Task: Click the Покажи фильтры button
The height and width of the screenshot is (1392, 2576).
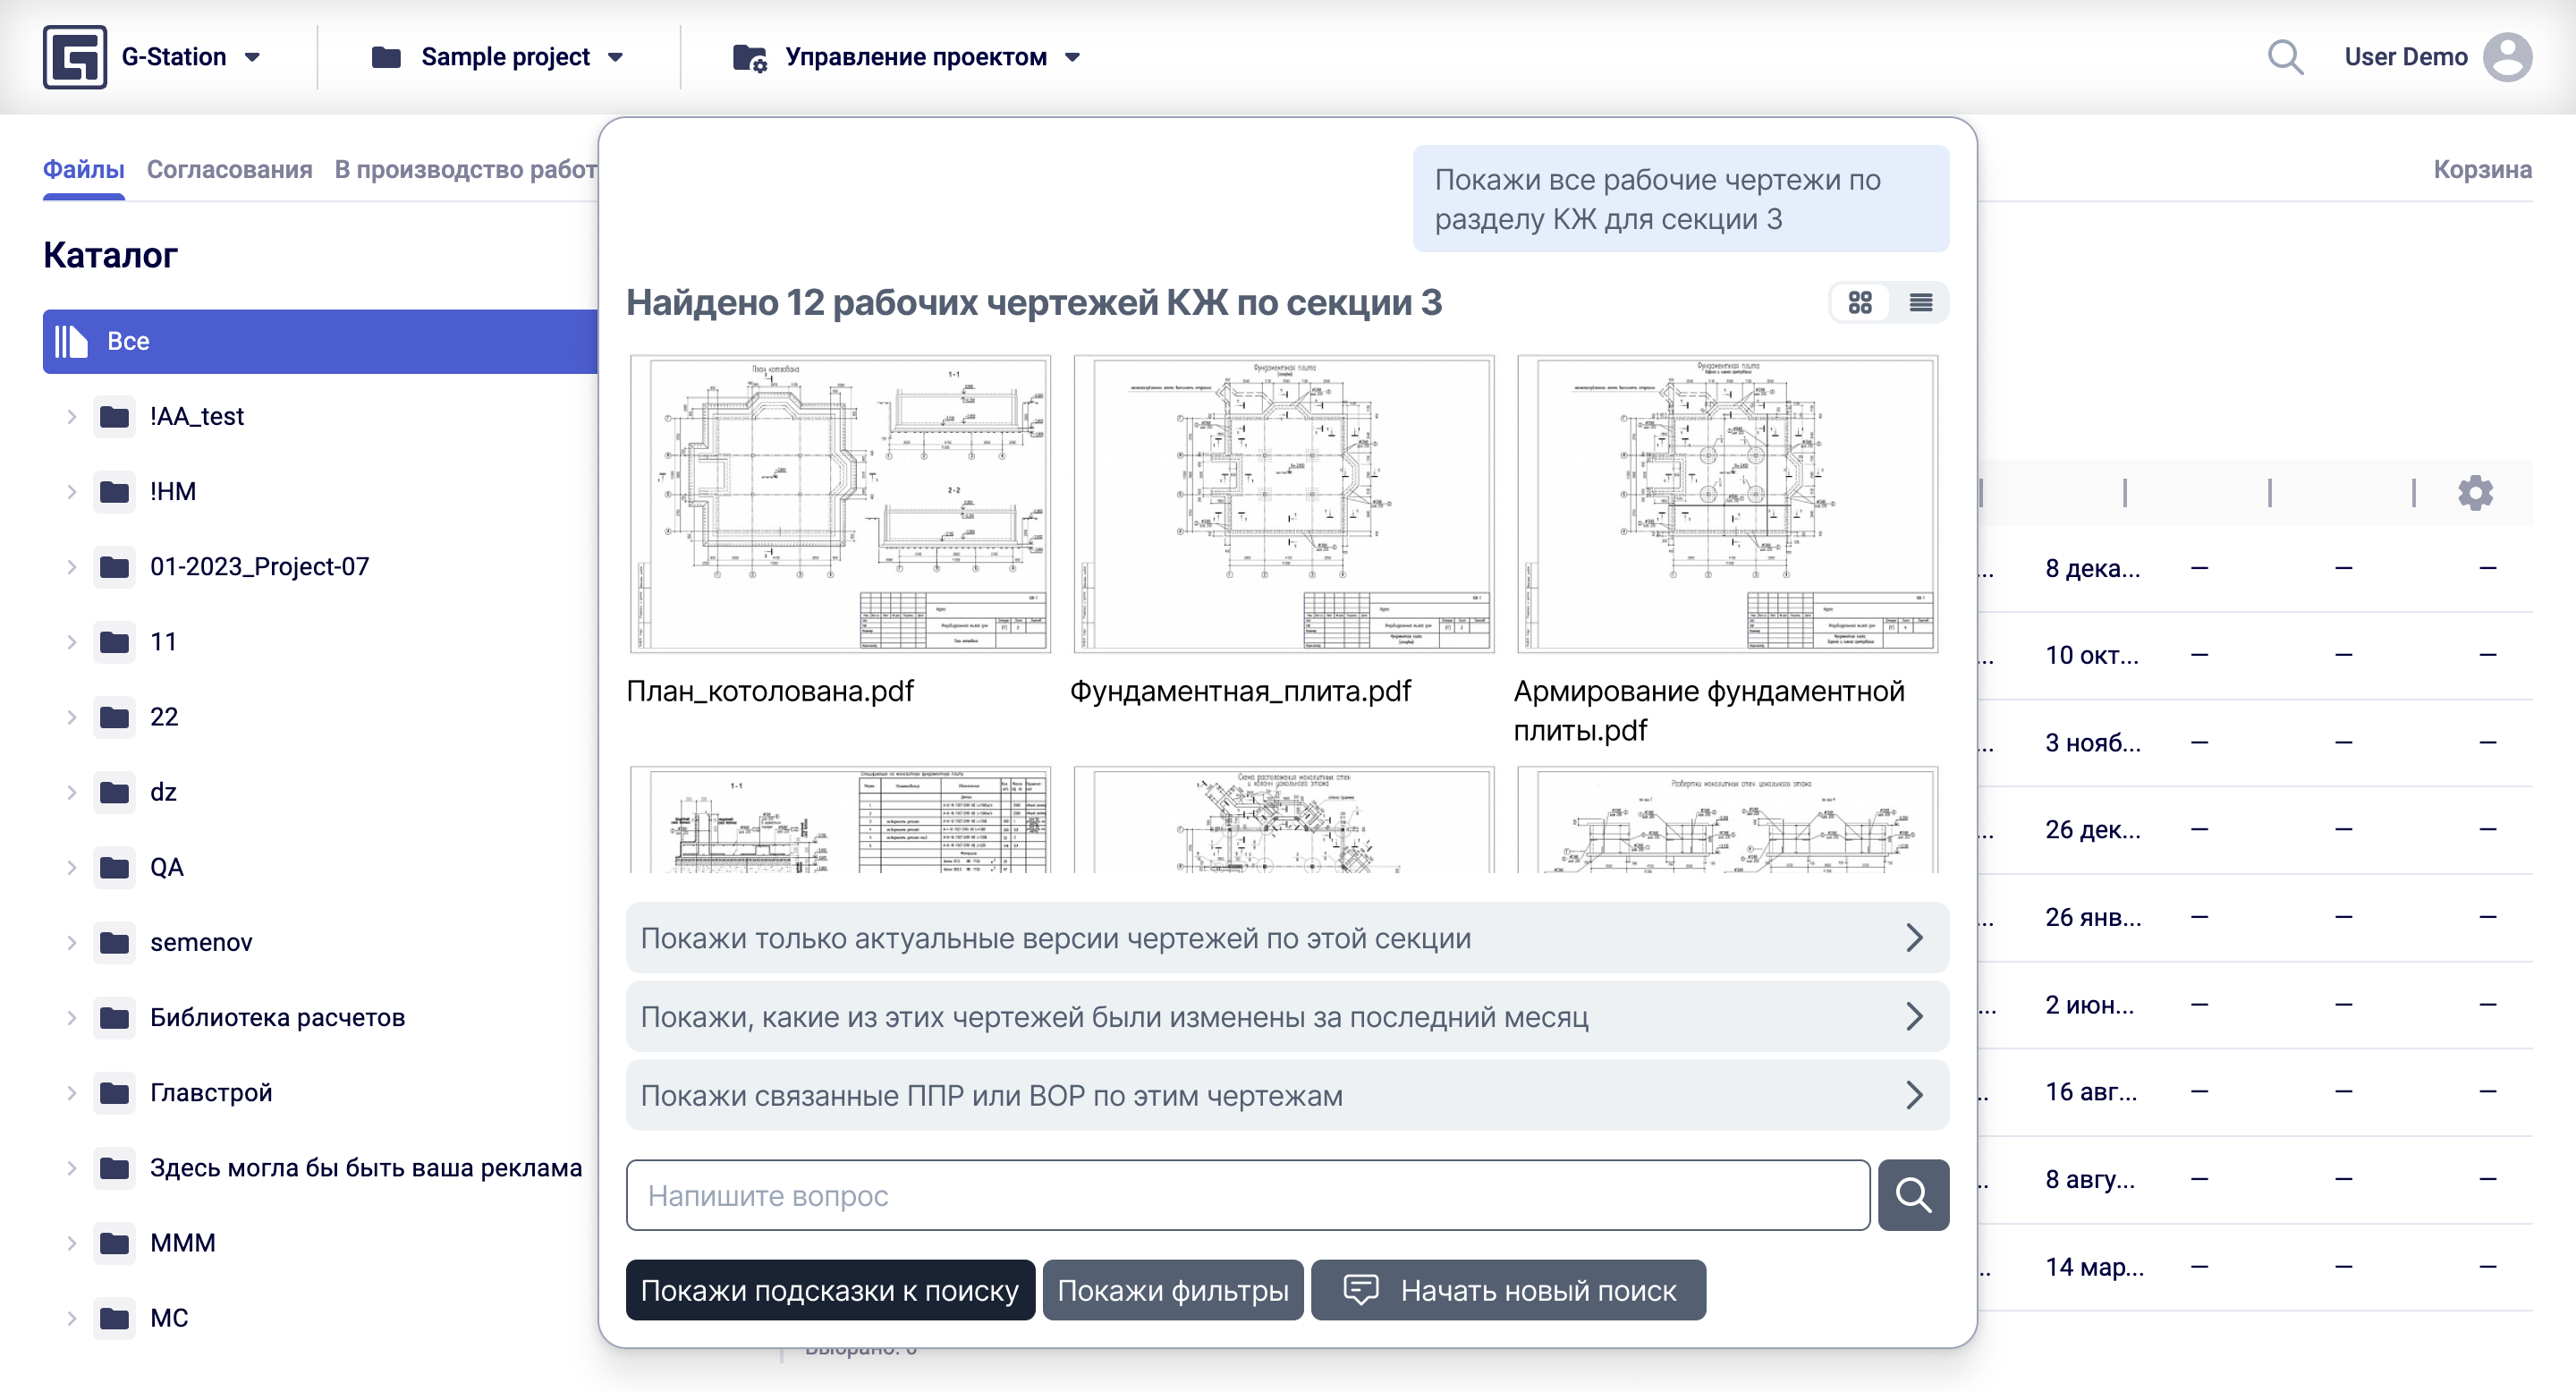Action: pyautogui.click(x=1172, y=1290)
